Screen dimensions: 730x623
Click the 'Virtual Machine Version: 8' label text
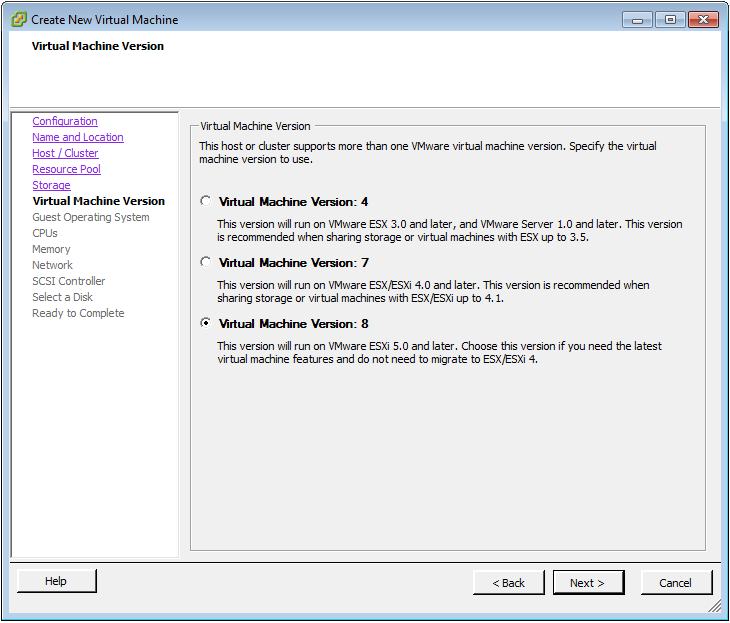[x=293, y=324]
